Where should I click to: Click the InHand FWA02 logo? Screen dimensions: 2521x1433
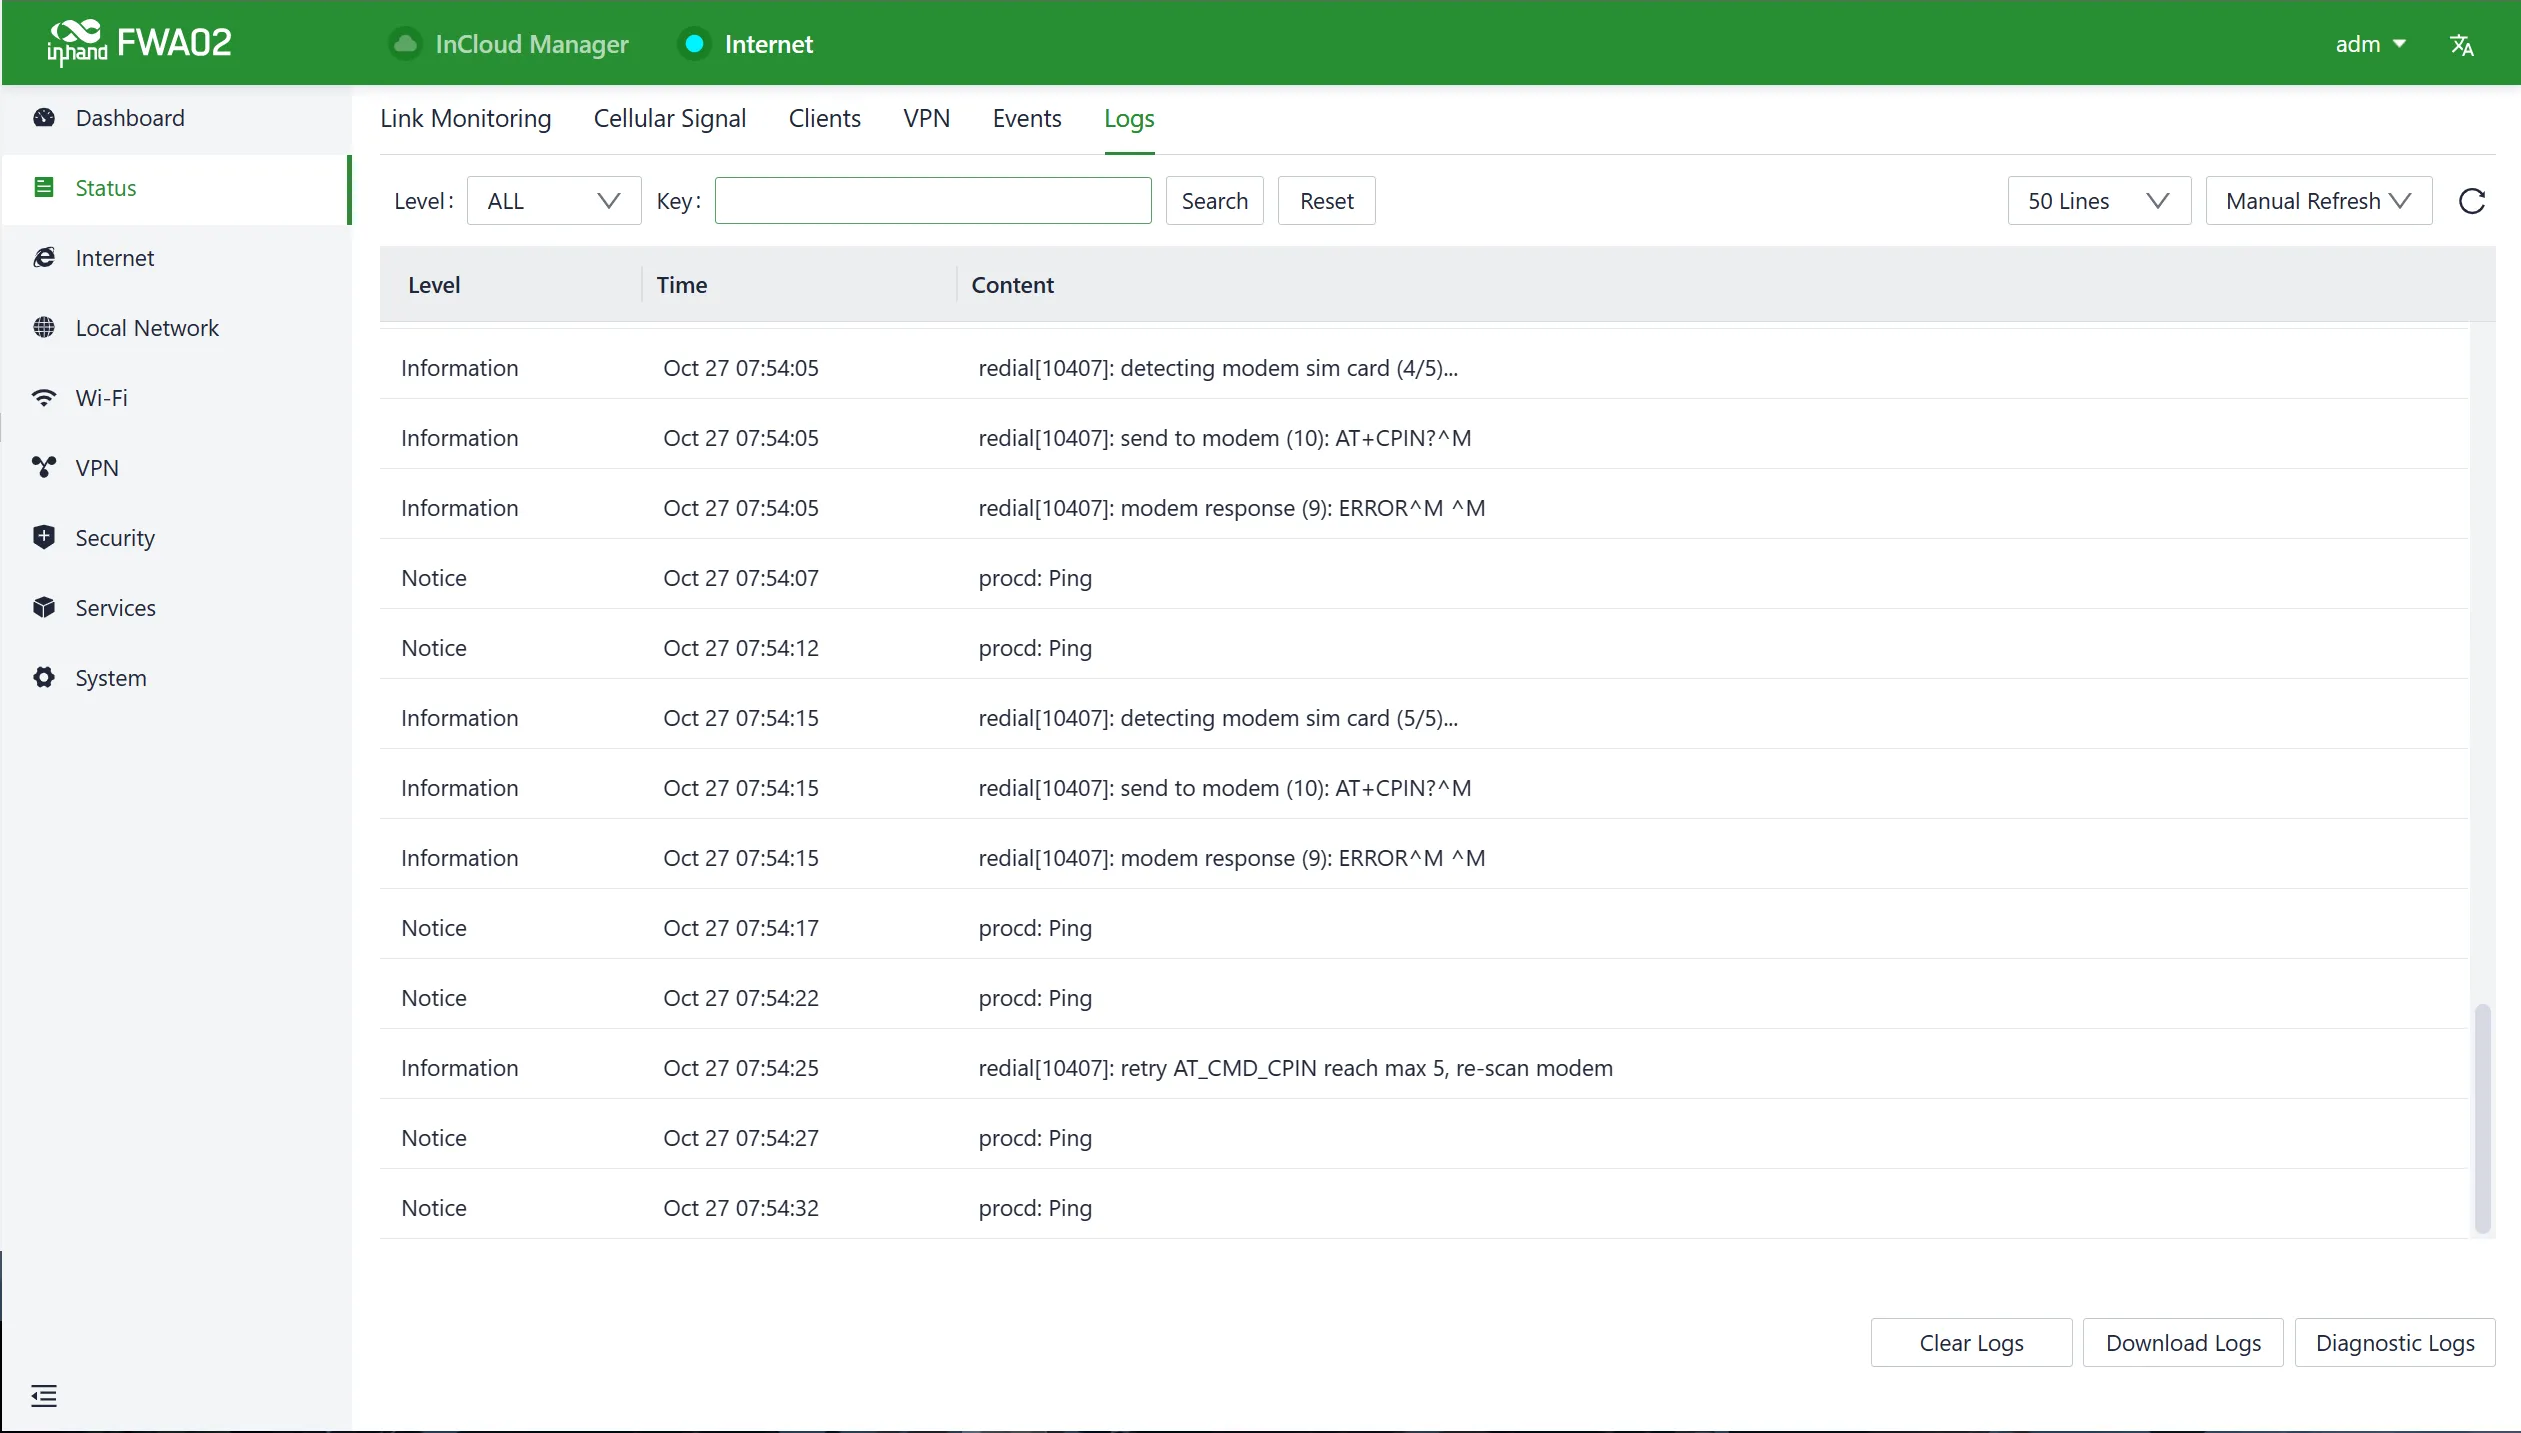[x=139, y=43]
